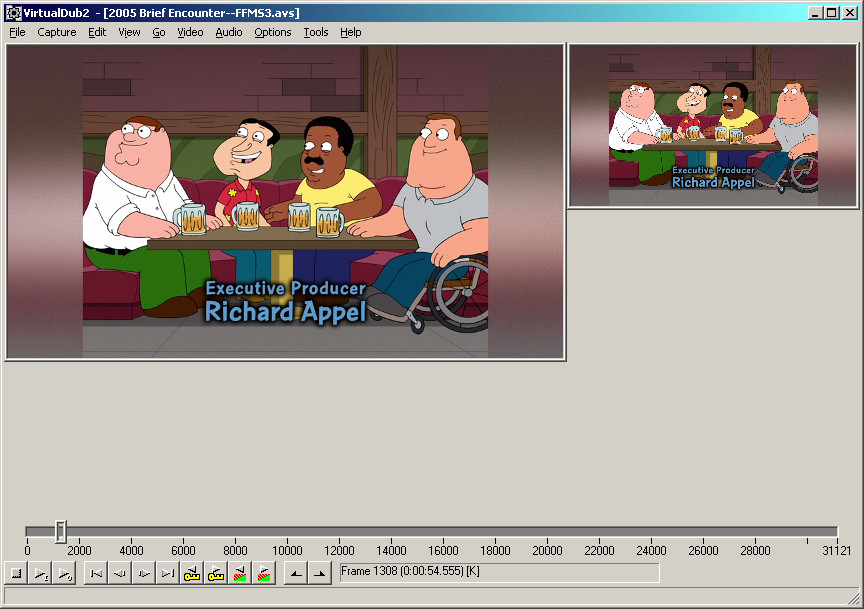
Task: Click the VirtualDub2 title bar gear icon
Action: point(14,13)
